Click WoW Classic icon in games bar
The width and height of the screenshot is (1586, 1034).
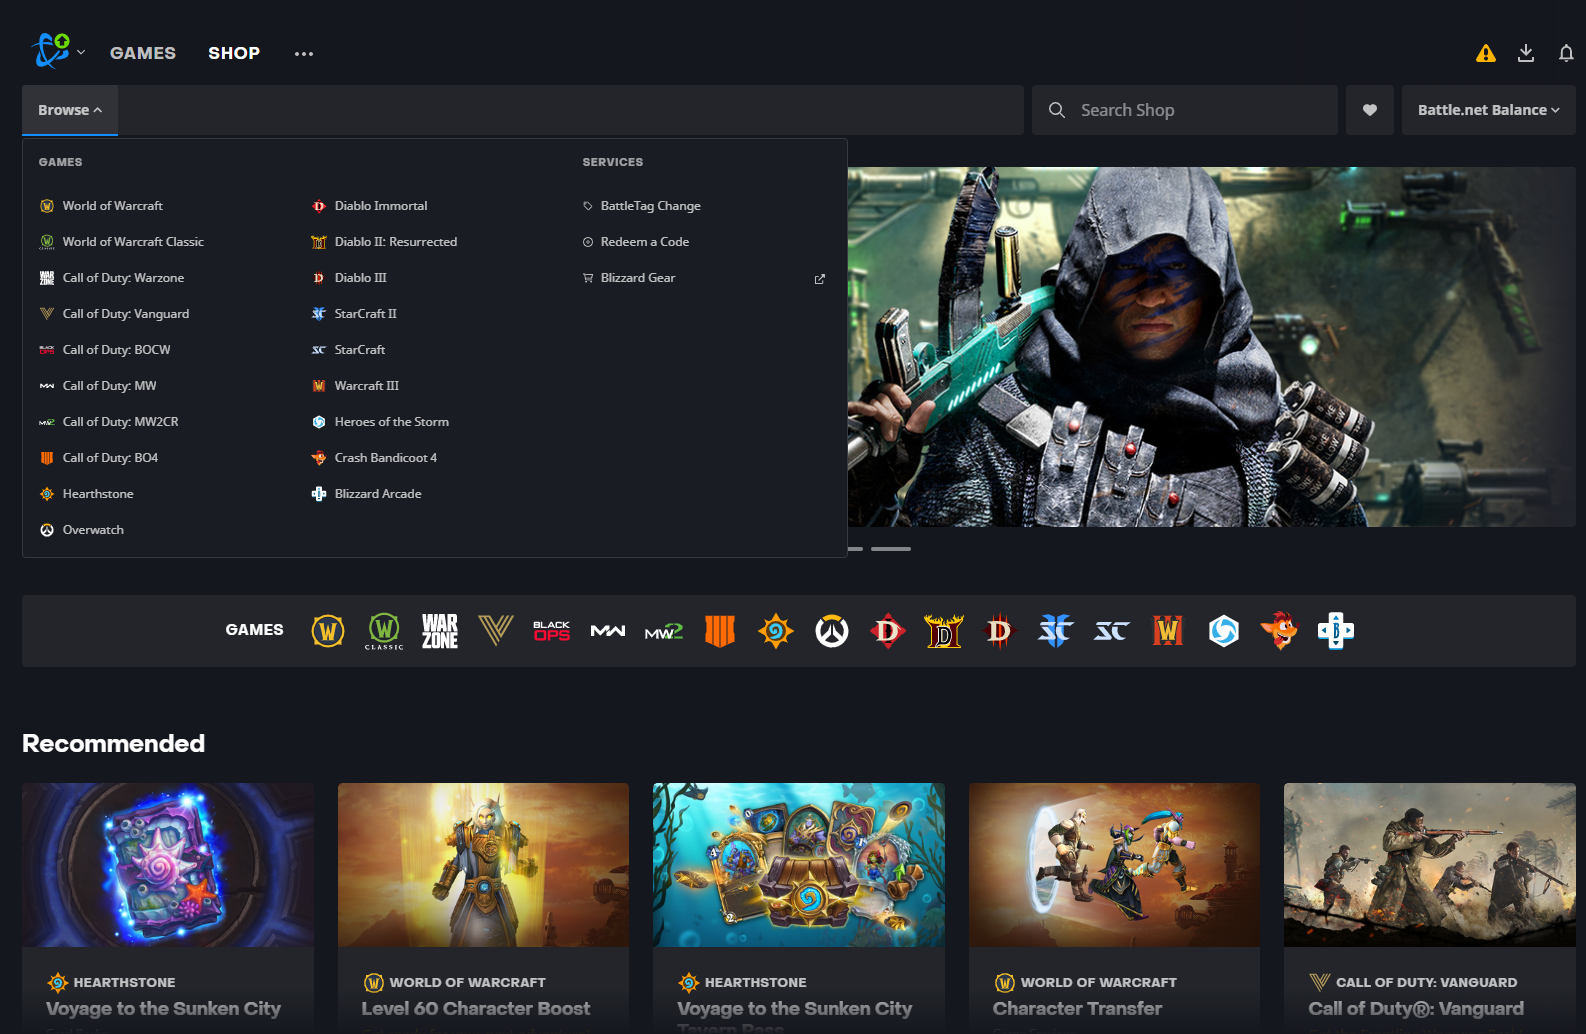[384, 631]
